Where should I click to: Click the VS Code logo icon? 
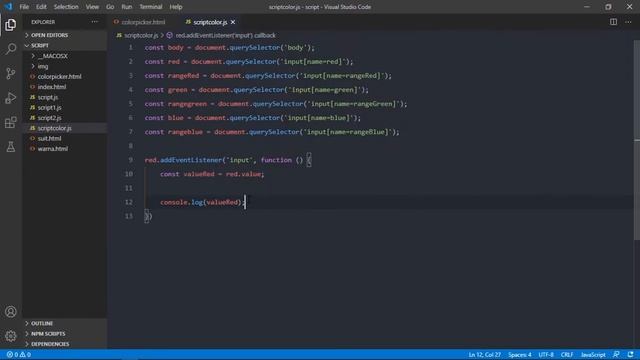[x=8, y=7]
